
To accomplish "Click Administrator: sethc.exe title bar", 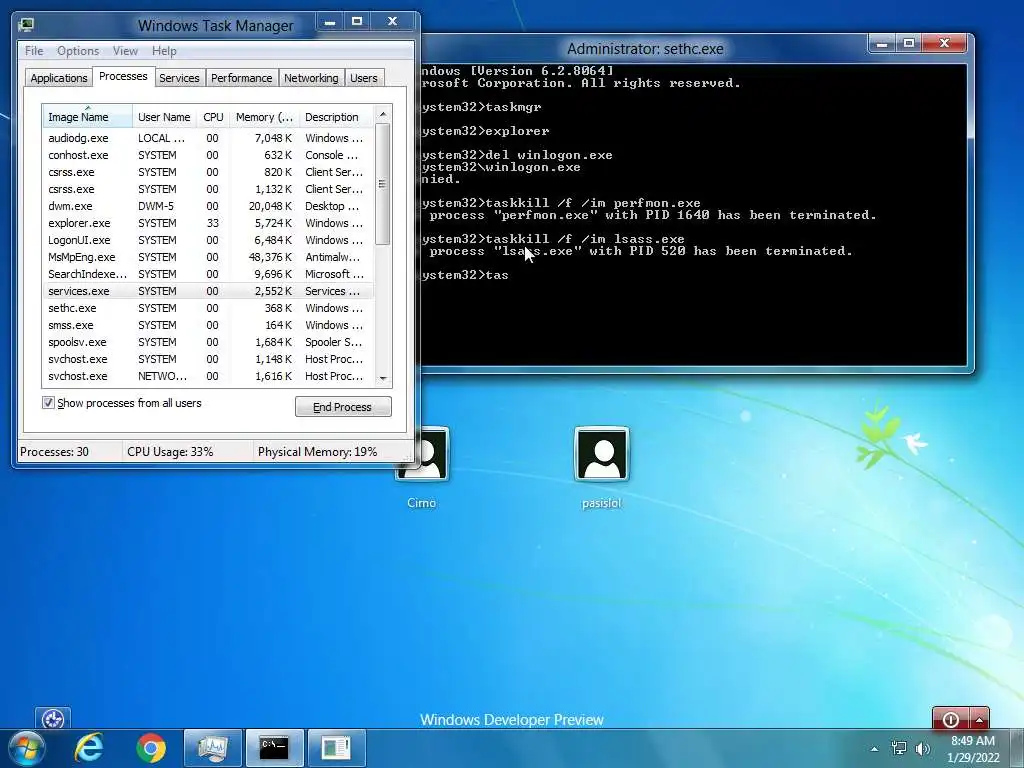I will tap(645, 49).
